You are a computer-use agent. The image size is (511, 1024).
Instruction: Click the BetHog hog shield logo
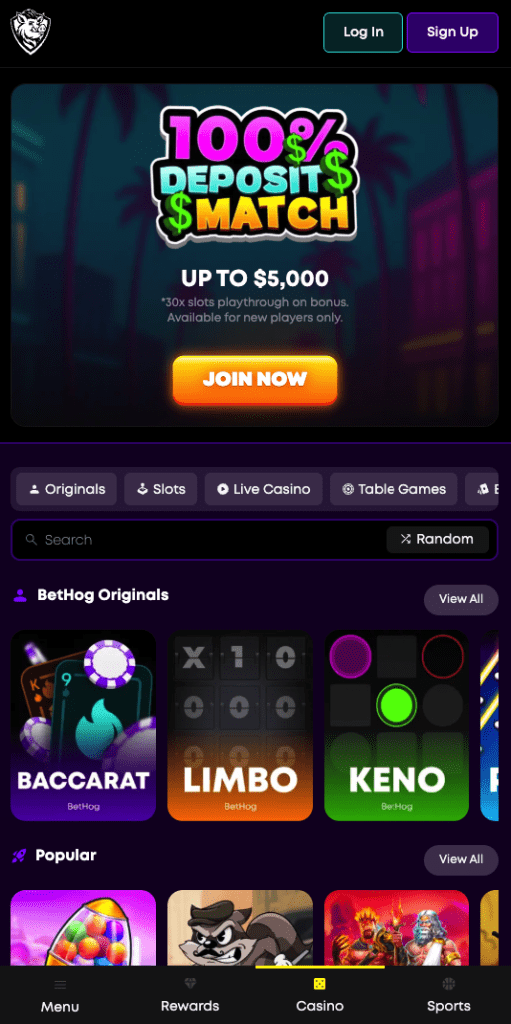(x=31, y=31)
